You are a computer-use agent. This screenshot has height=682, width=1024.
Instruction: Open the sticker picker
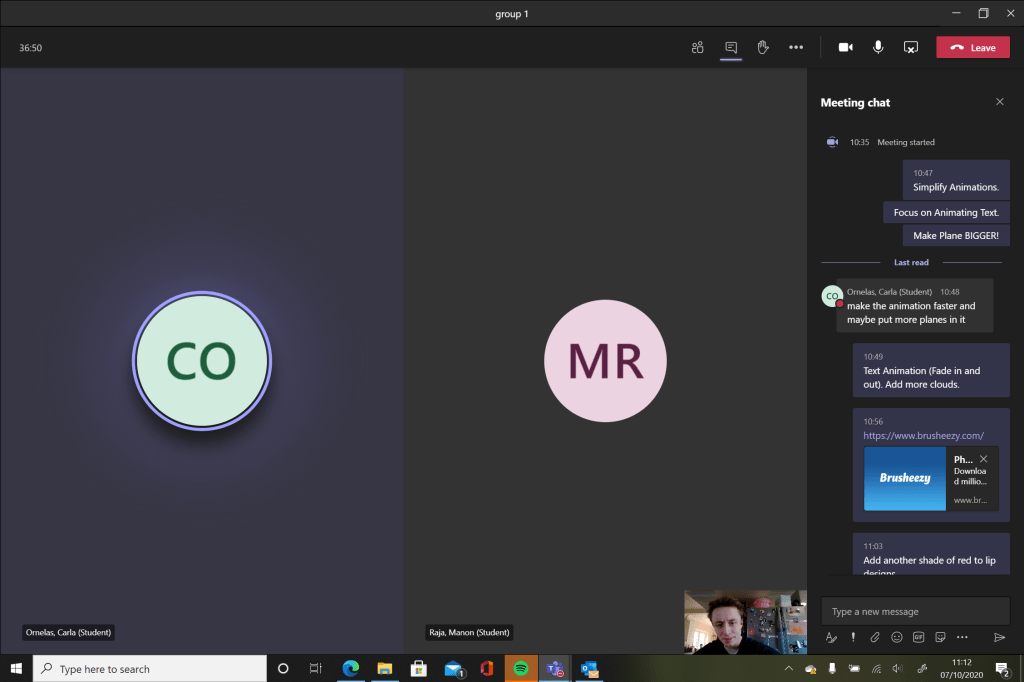click(940, 637)
